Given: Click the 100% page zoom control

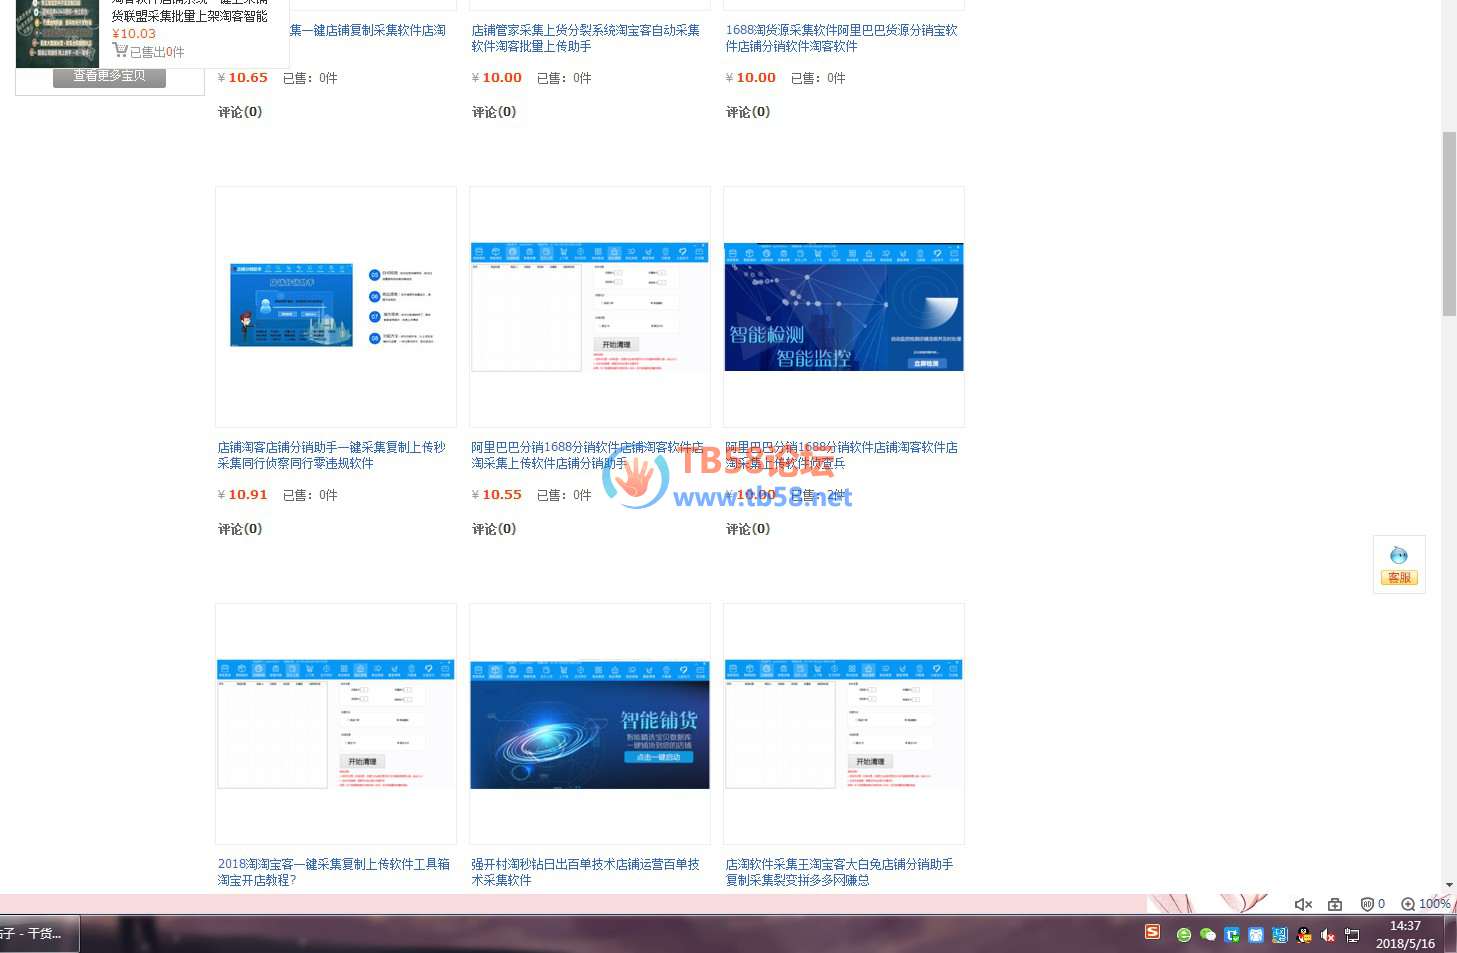Looking at the screenshot, I should point(1426,904).
